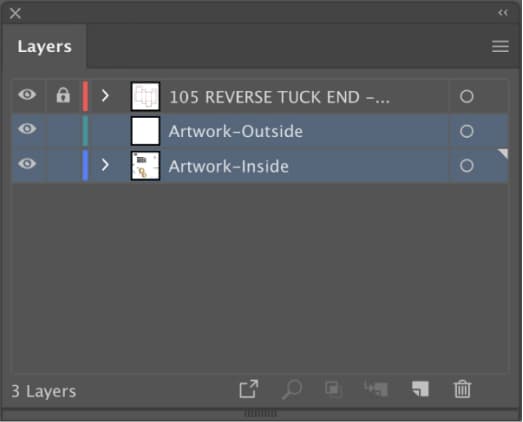Image resolution: width=523 pixels, height=422 pixels.
Task: Open the Layers panel hamburger menu
Action: (x=500, y=46)
